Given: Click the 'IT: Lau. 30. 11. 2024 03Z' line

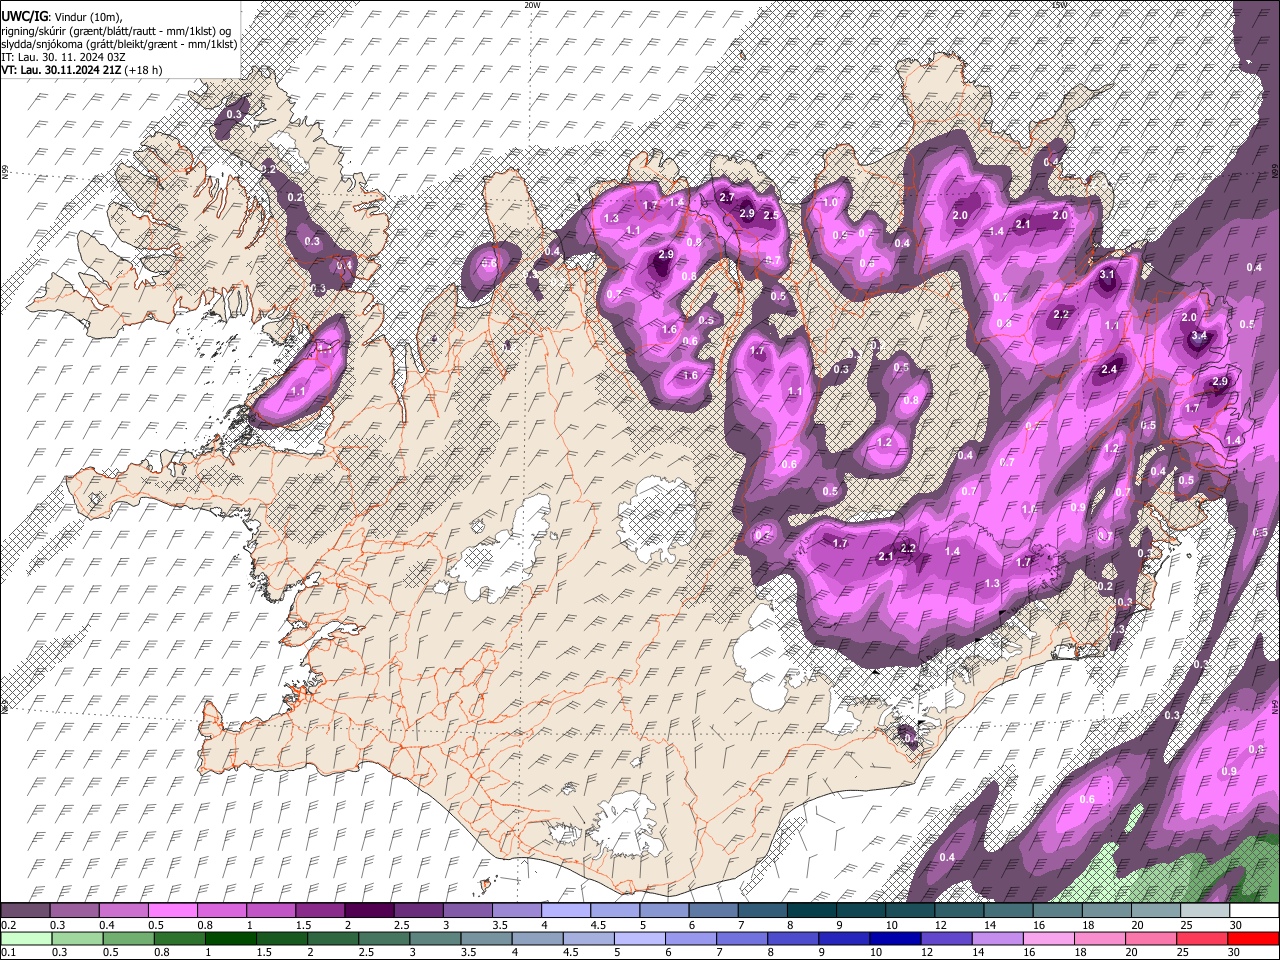Looking at the screenshot, I should click(63, 57).
